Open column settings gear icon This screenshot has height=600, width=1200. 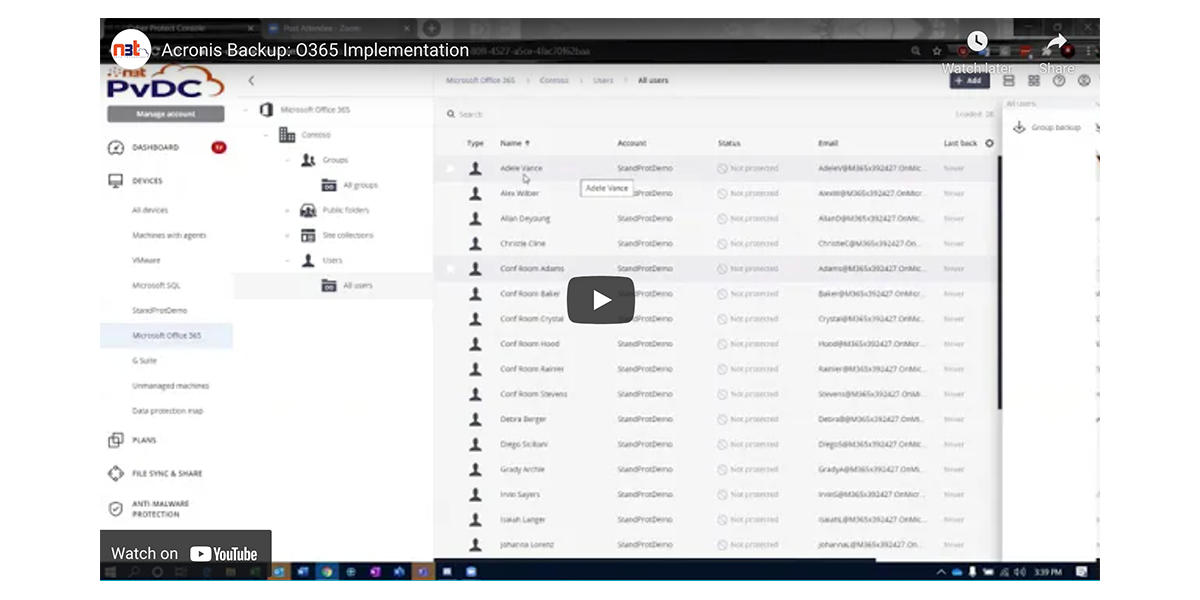[x=990, y=143]
